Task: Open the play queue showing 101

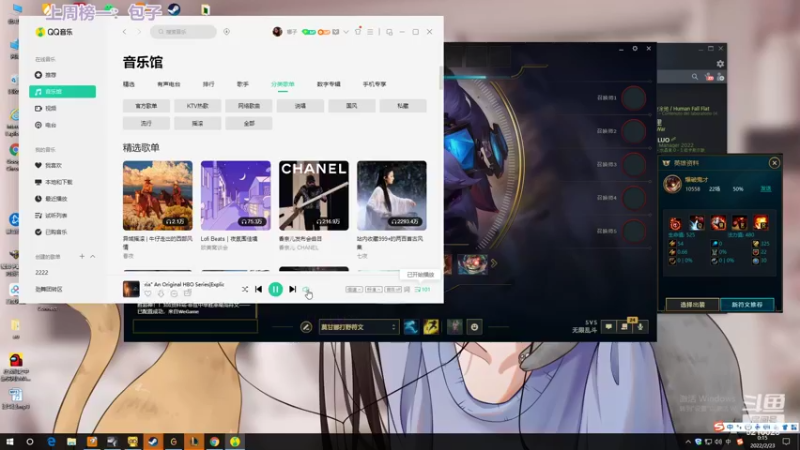Action: [x=422, y=289]
